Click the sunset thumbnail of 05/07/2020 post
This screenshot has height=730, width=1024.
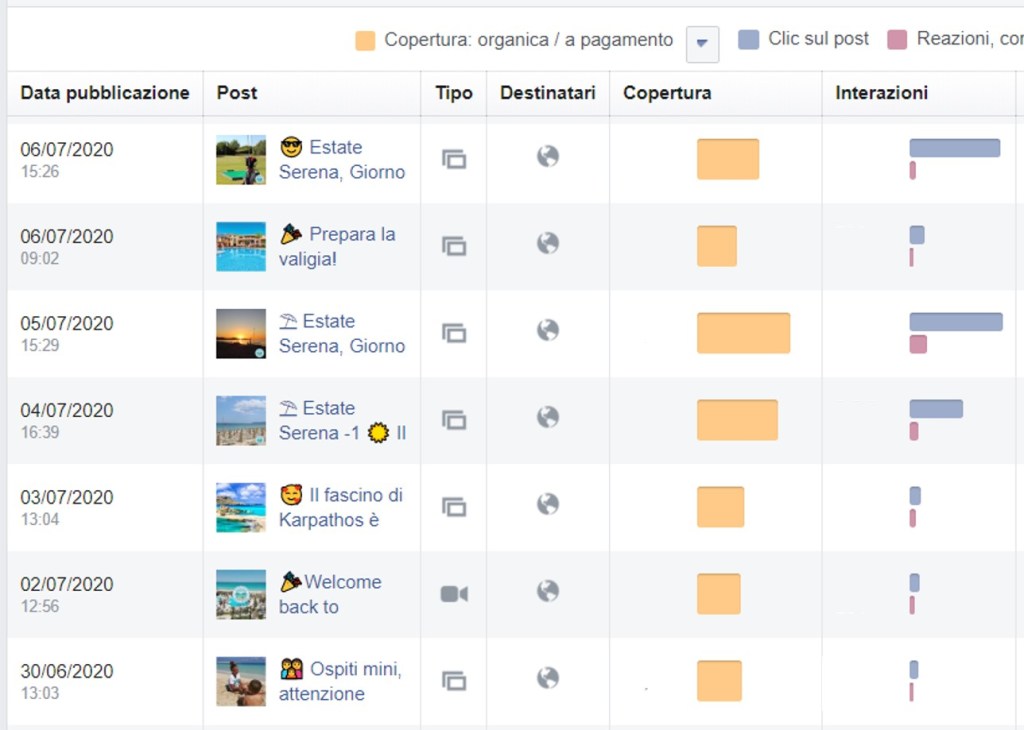pyautogui.click(x=241, y=333)
